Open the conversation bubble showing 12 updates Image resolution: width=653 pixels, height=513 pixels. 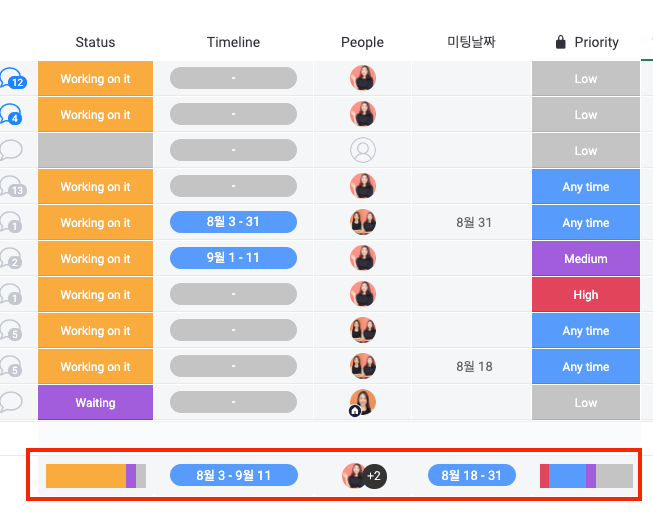coord(12,78)
